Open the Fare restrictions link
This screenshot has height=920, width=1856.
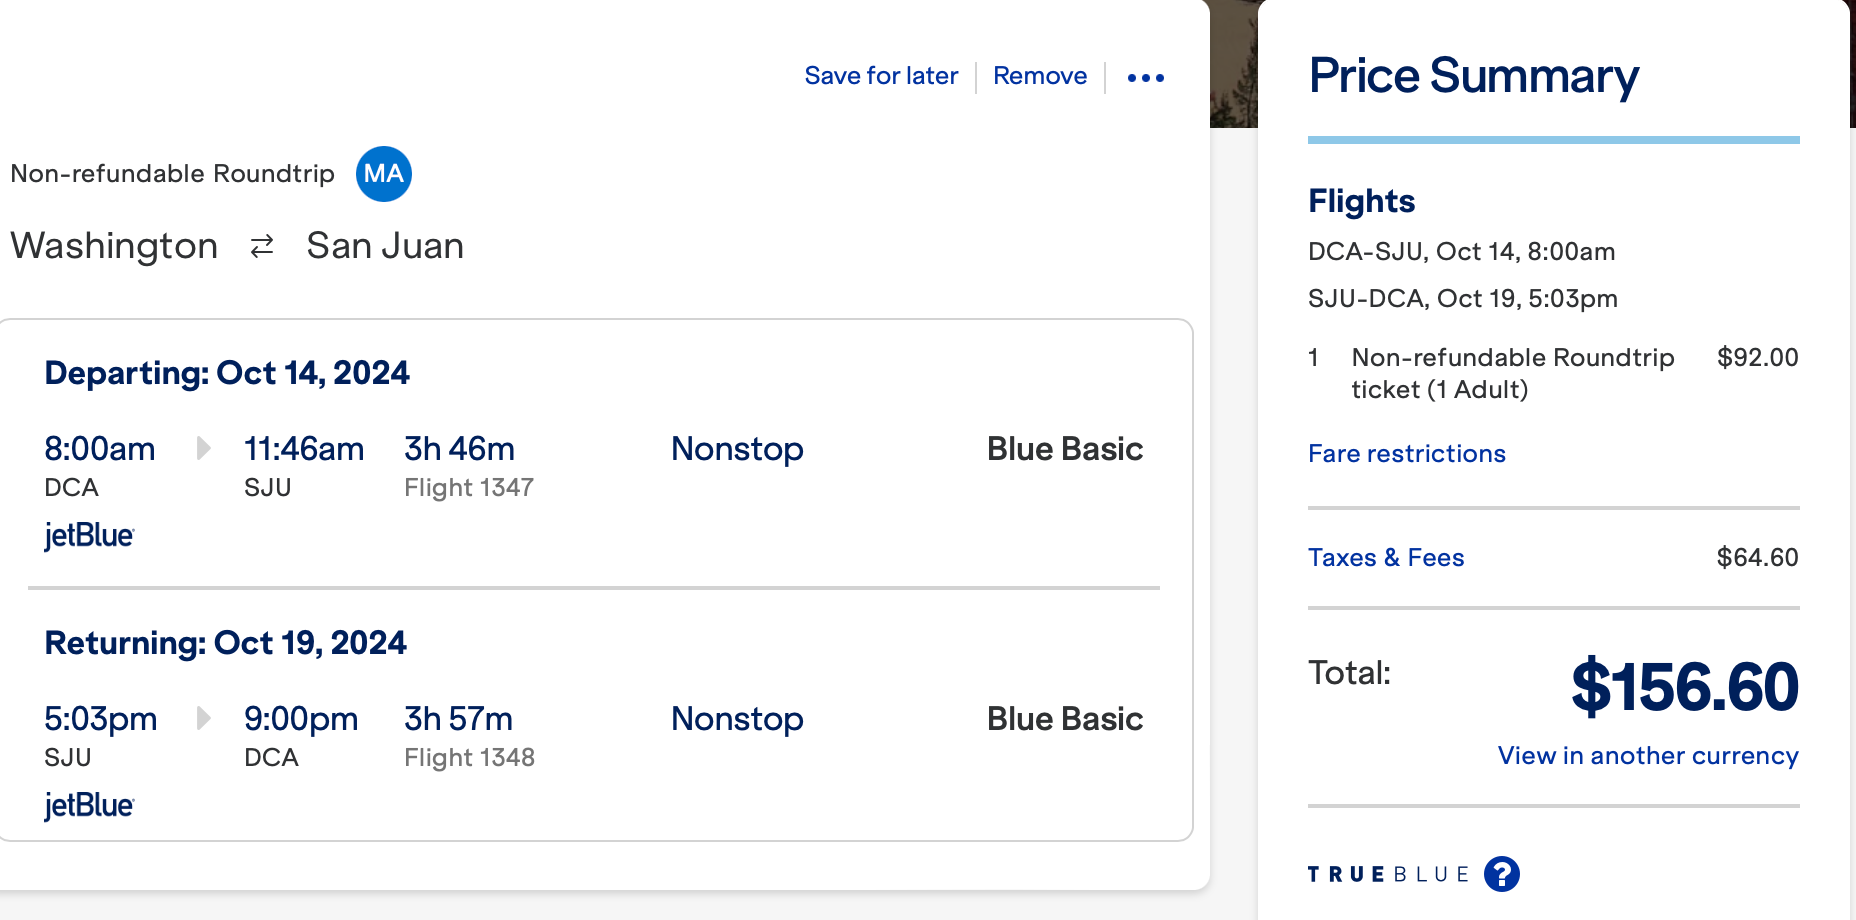(x=1406, y=454)
